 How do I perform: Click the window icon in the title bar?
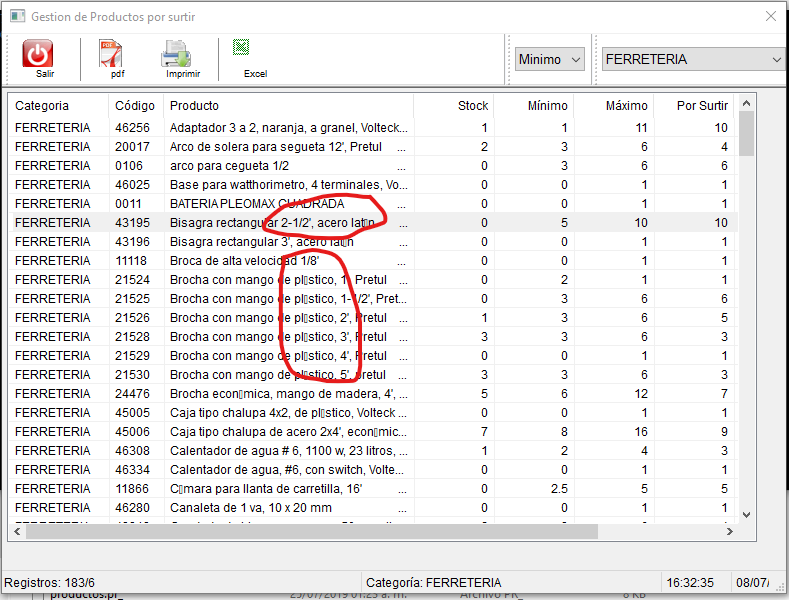(16, 17)
